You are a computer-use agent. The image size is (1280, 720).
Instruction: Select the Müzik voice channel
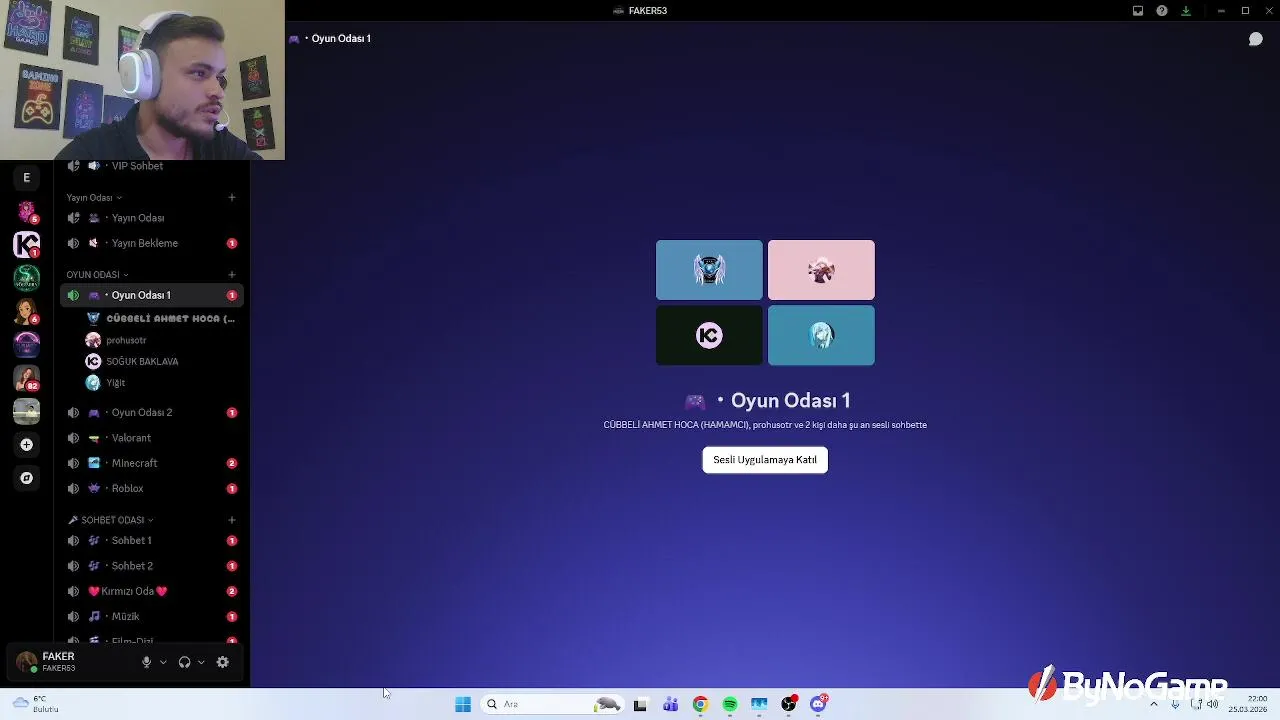[x=150, y=616]
